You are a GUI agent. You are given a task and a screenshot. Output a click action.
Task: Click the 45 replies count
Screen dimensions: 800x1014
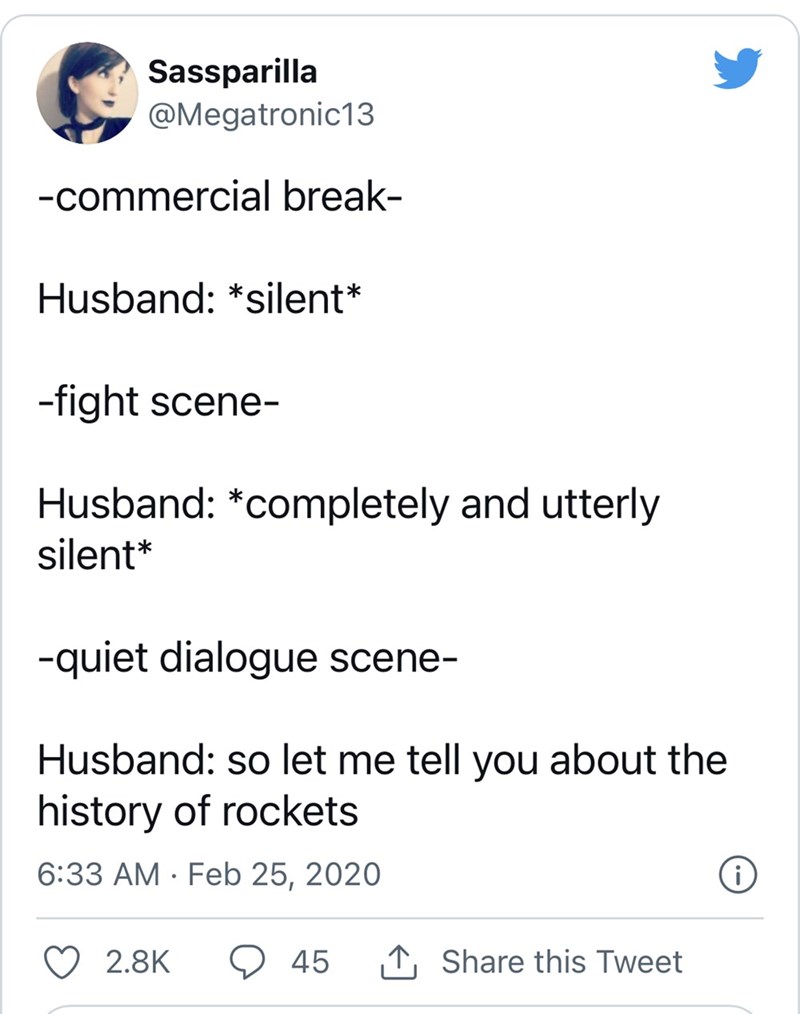[309, 961]
